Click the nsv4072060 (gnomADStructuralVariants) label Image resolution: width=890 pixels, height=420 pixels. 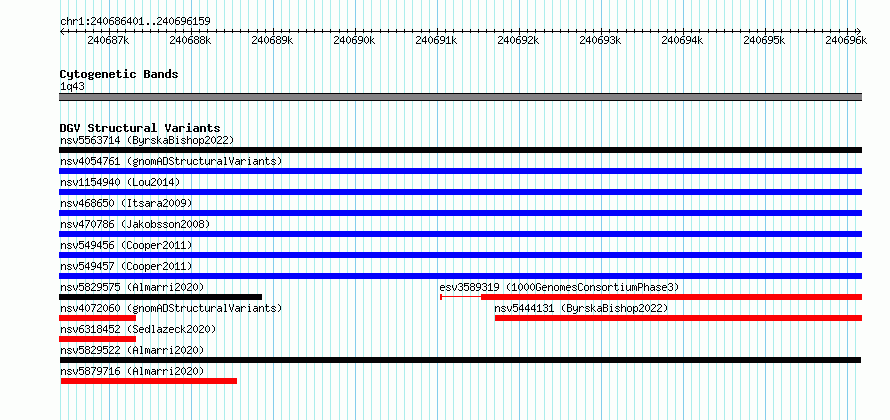[x=171, y=308]
